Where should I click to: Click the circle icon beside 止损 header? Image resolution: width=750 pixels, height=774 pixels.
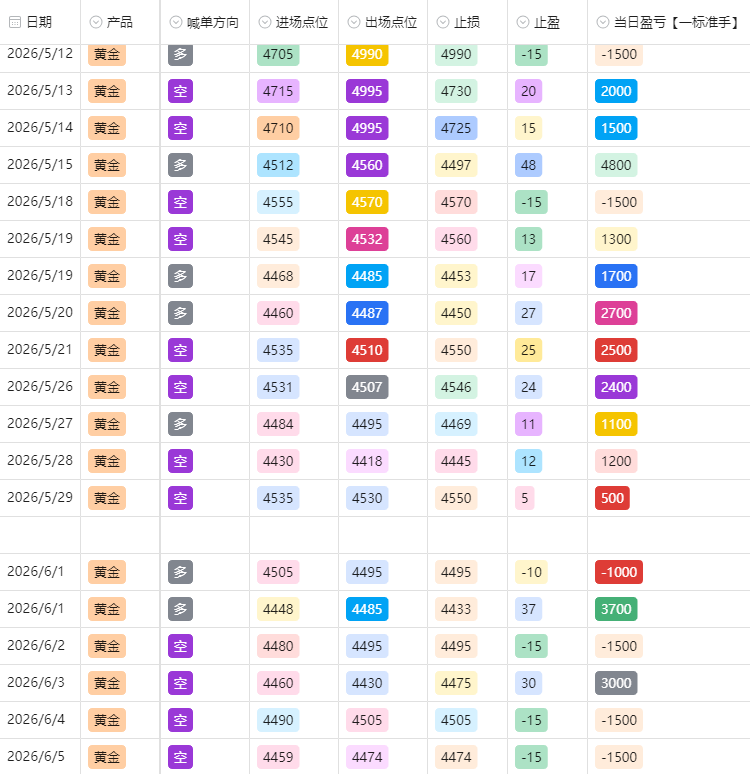443,22
